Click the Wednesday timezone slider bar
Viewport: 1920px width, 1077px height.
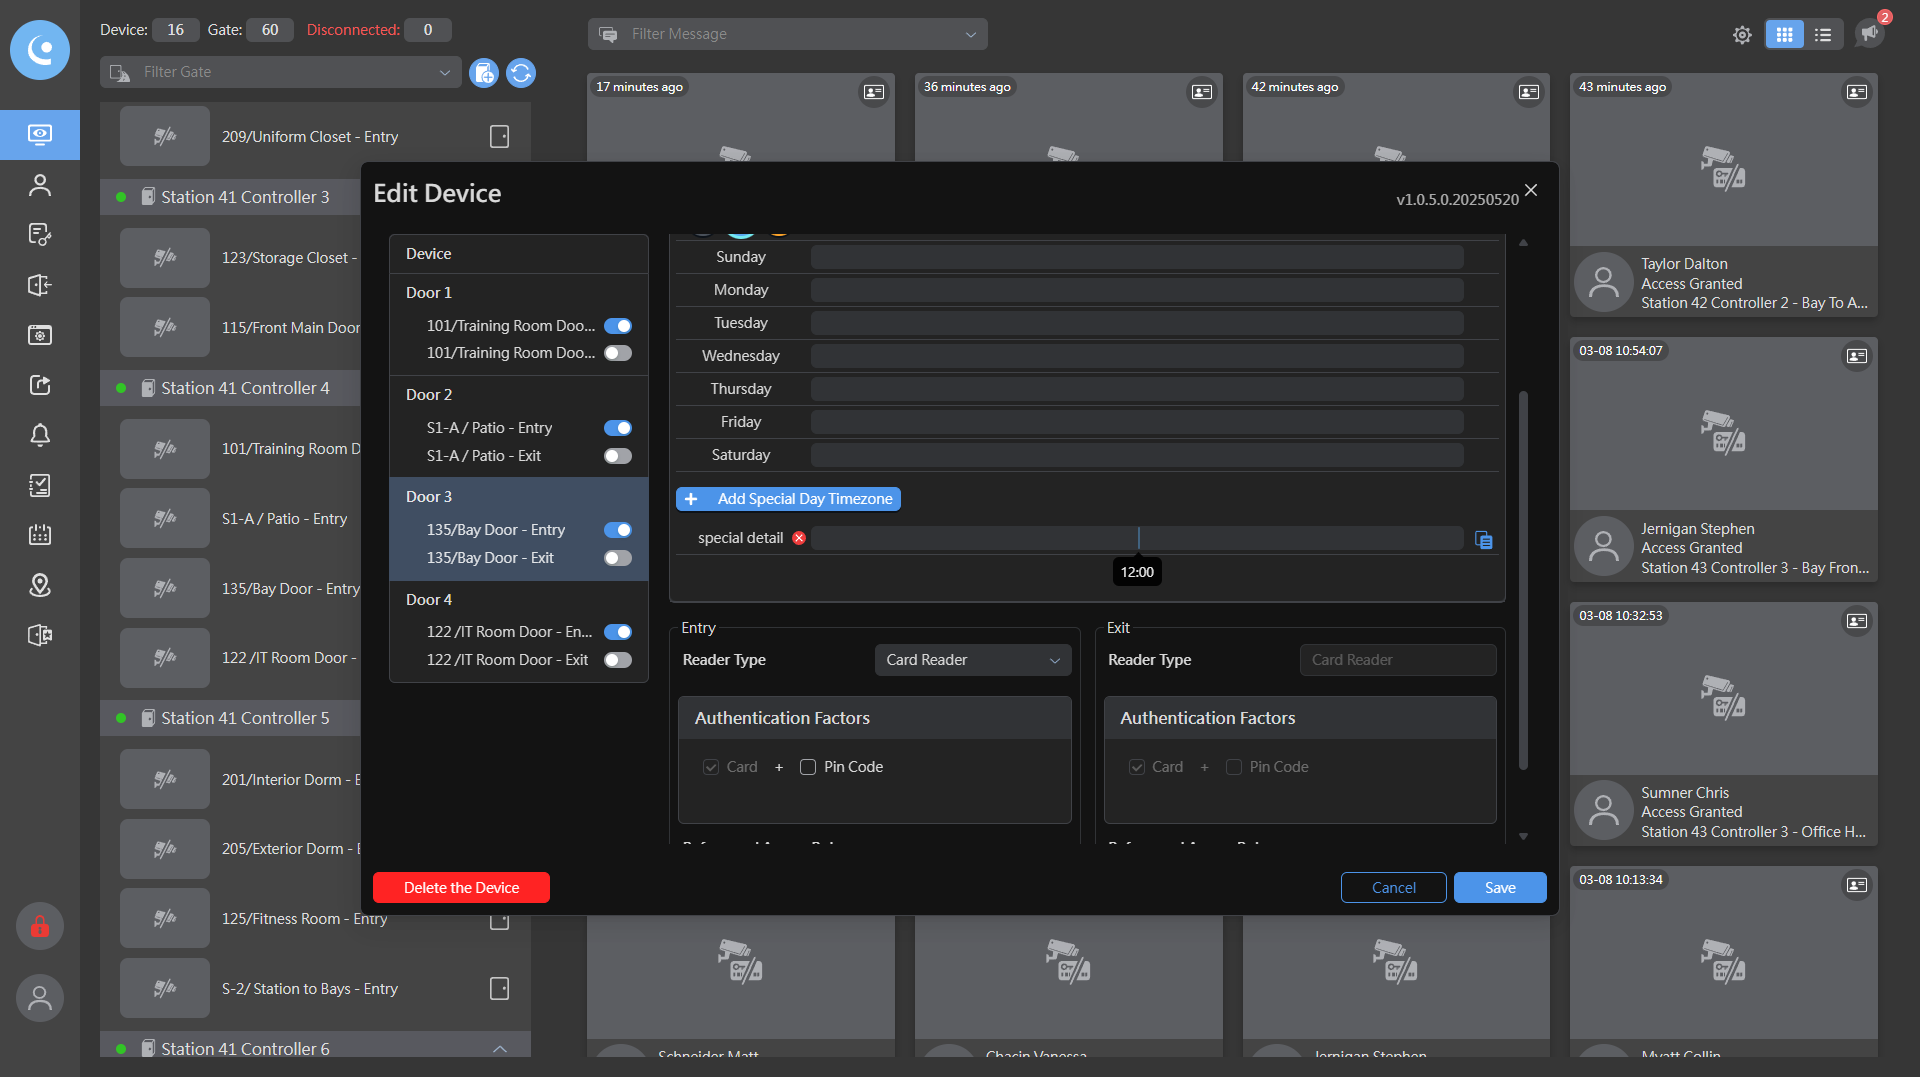click(x=1137, y=356)
